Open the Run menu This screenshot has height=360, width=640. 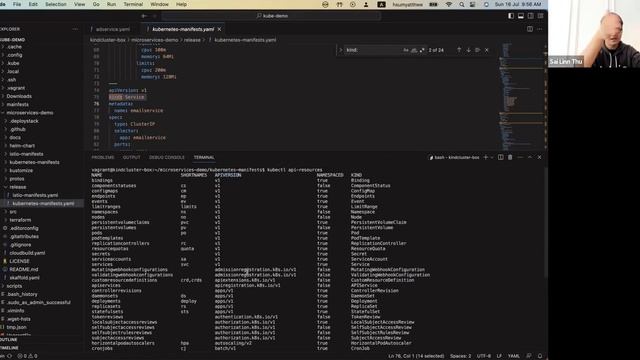point(111,4)
